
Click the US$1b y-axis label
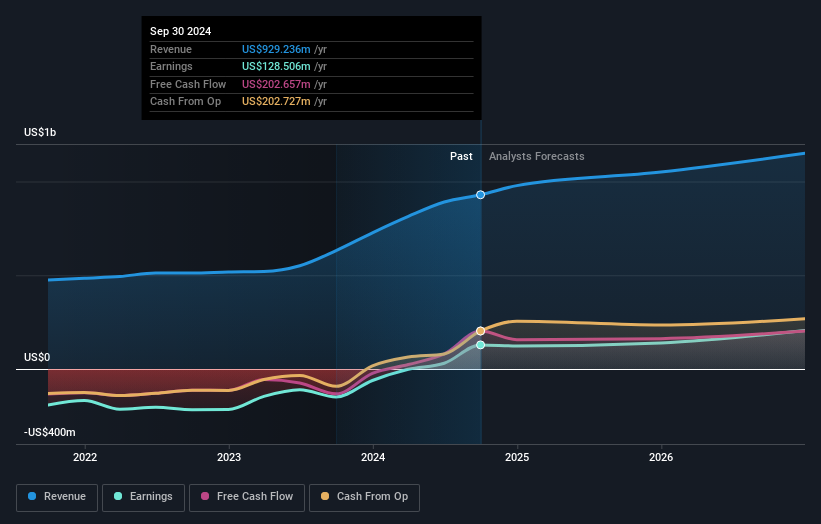pos(42,132)
